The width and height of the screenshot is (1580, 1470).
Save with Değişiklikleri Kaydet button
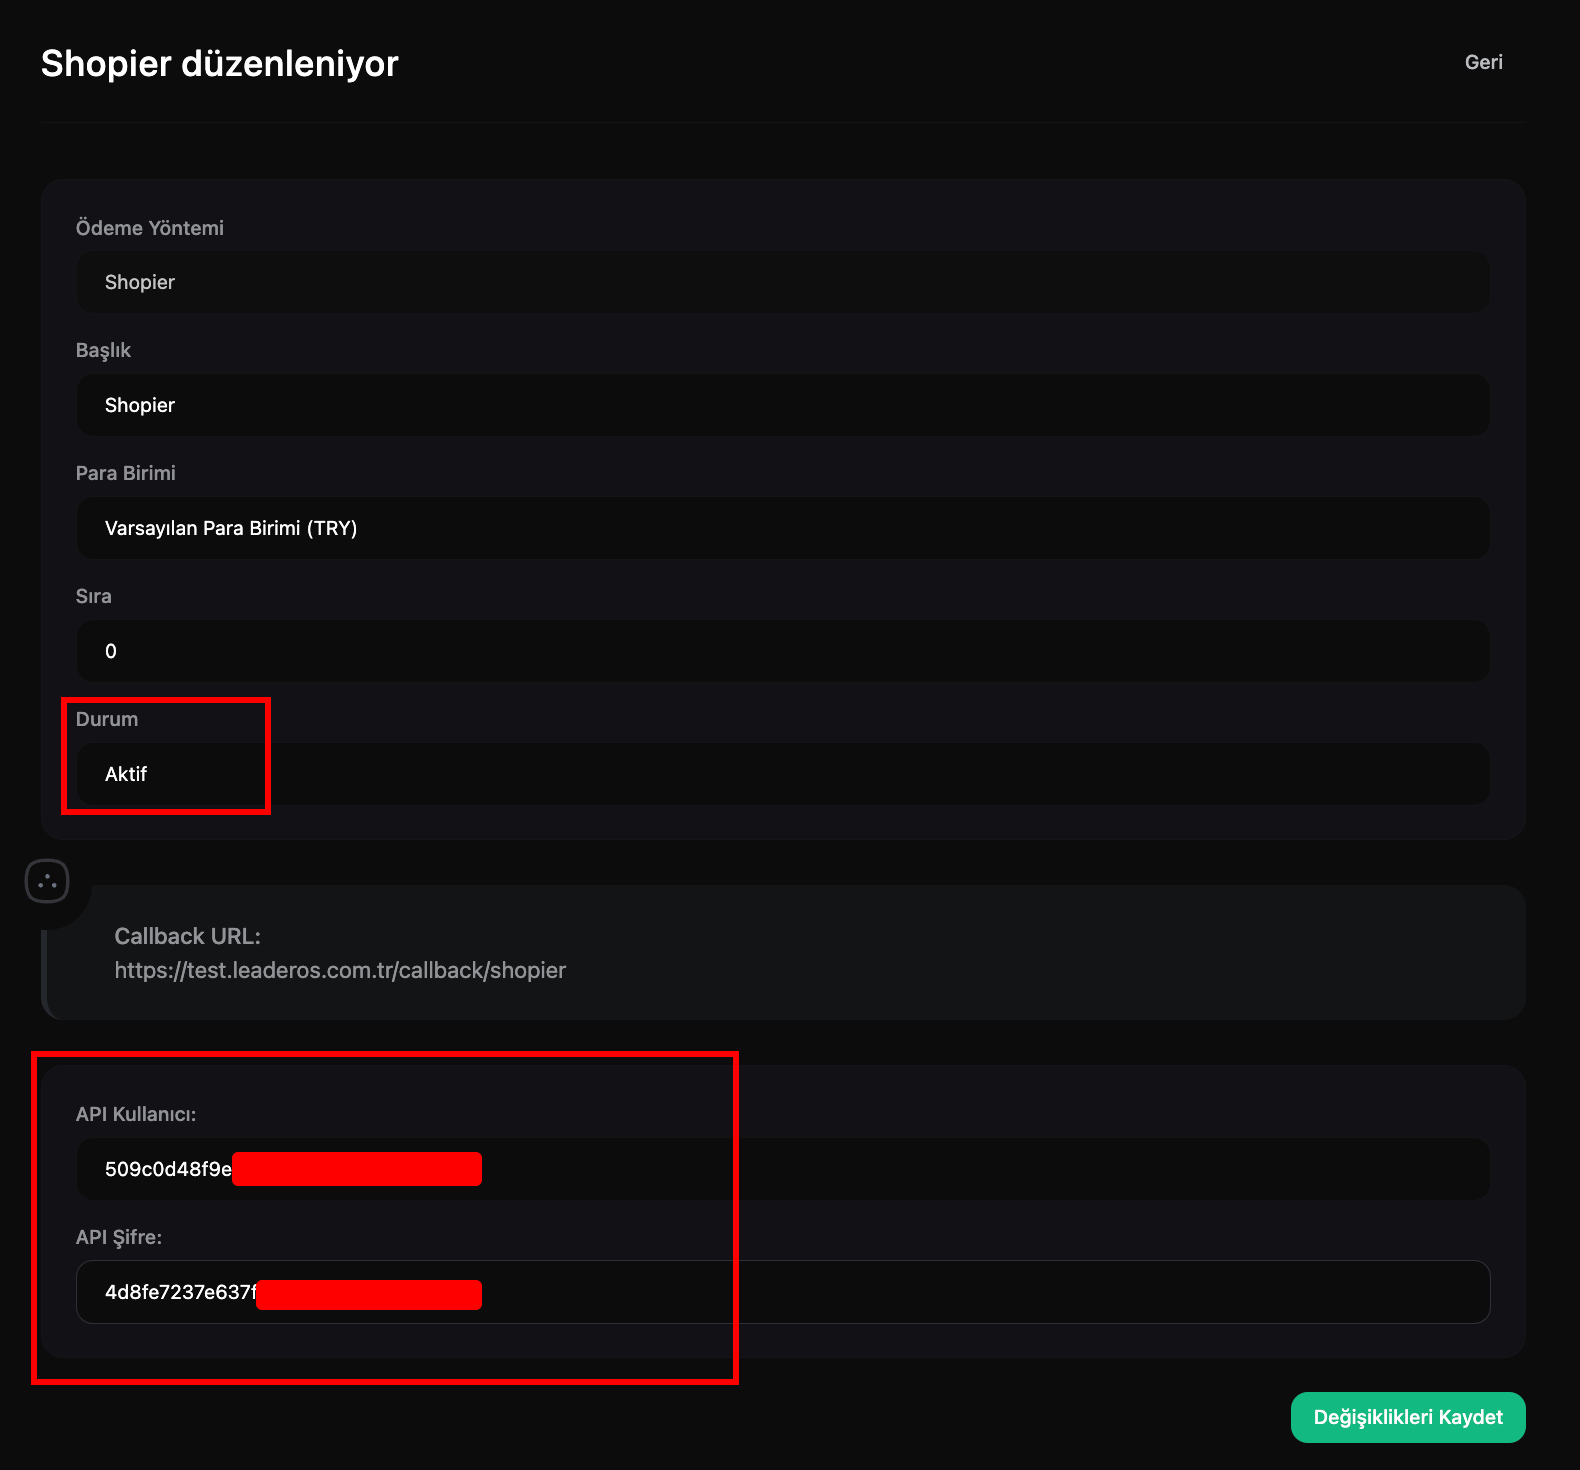coord(1408,1417)
